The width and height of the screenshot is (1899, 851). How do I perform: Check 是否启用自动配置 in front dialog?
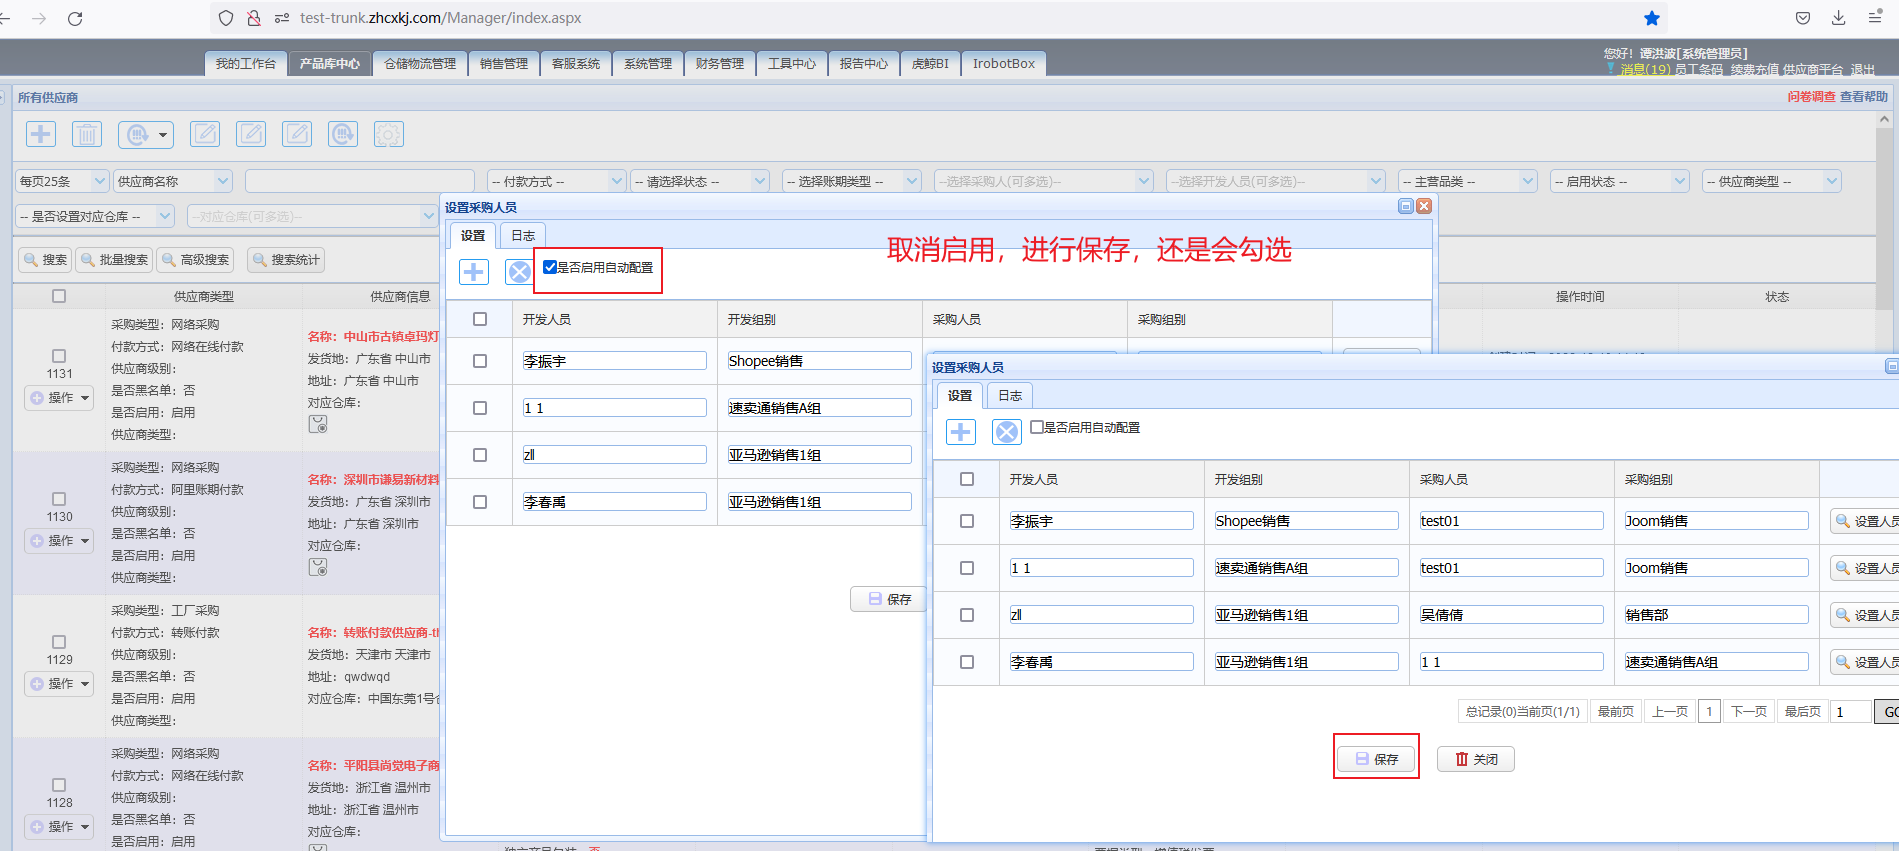coord(1037,427)
